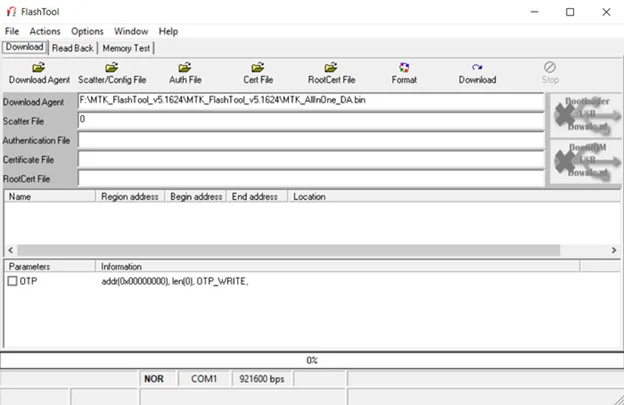Image resolution: width=624 pixels, height=405 pixels.
Task: Start flashing with the Download icon
Action: pyautogui.click(x=477, y=67)
